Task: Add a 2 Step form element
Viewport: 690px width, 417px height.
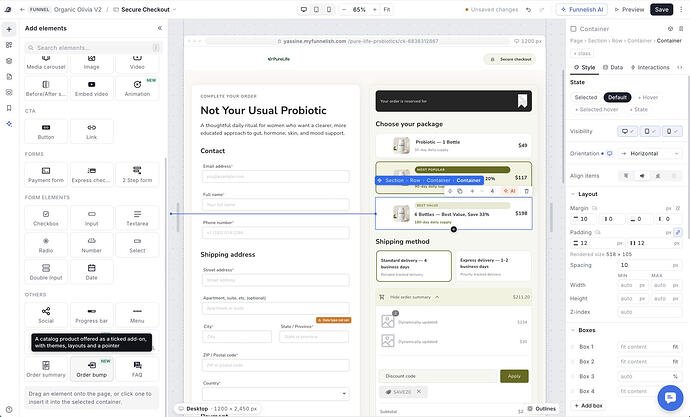Action: pos(137,175)
